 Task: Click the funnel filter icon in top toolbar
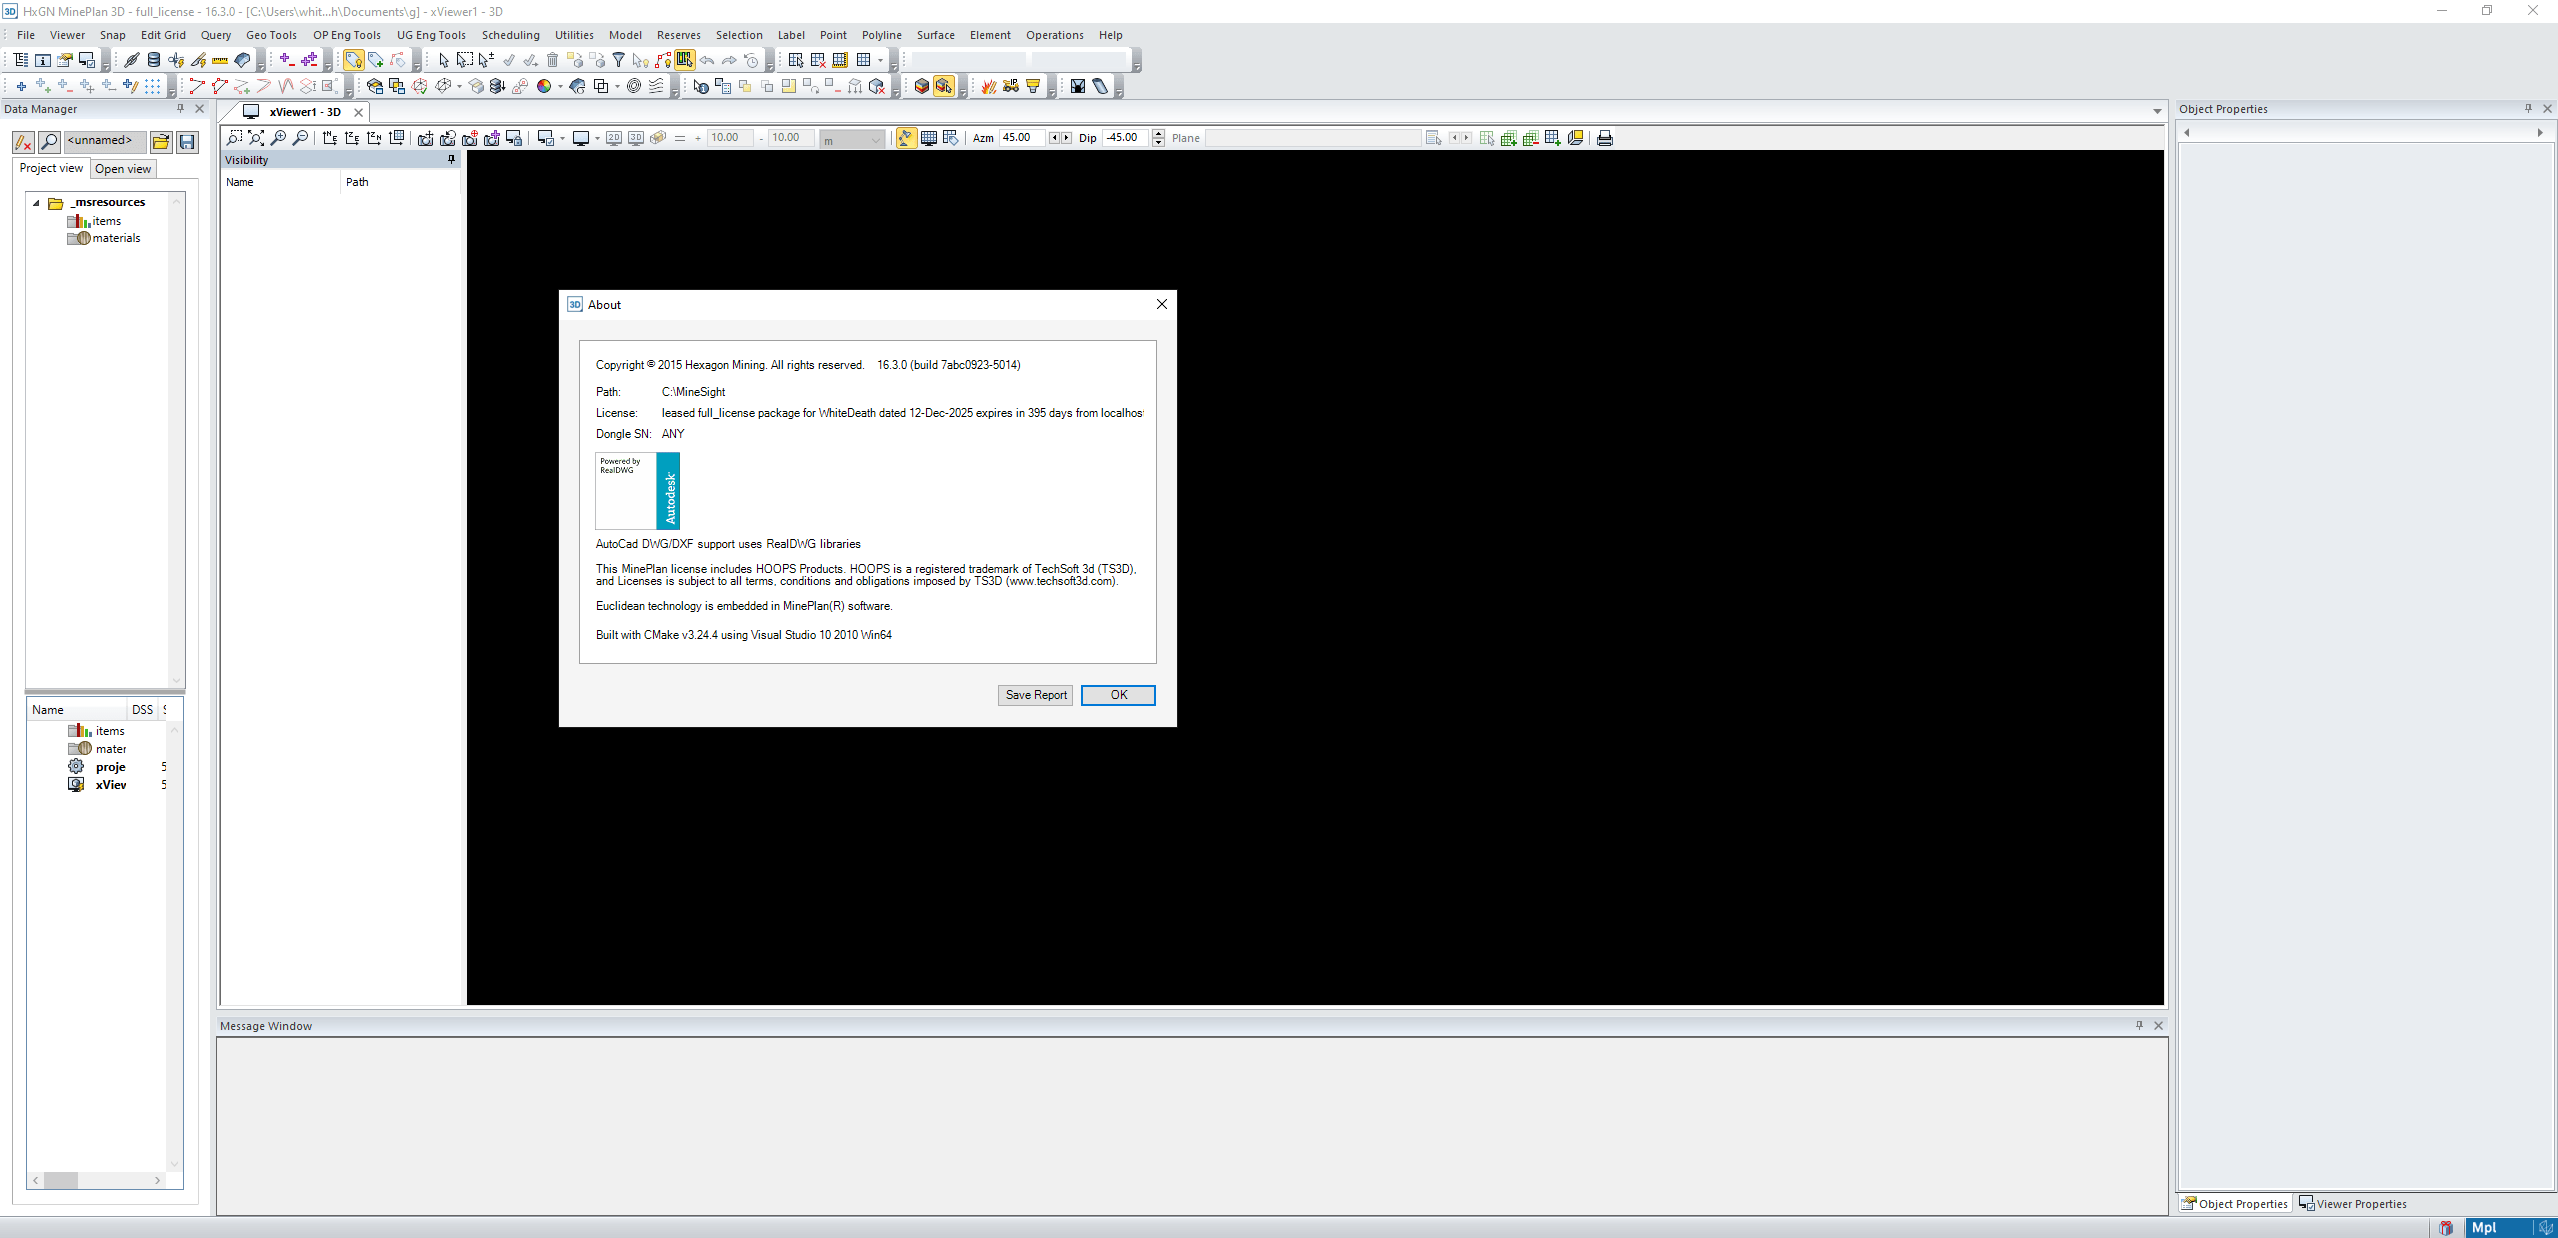pos(618,60)
